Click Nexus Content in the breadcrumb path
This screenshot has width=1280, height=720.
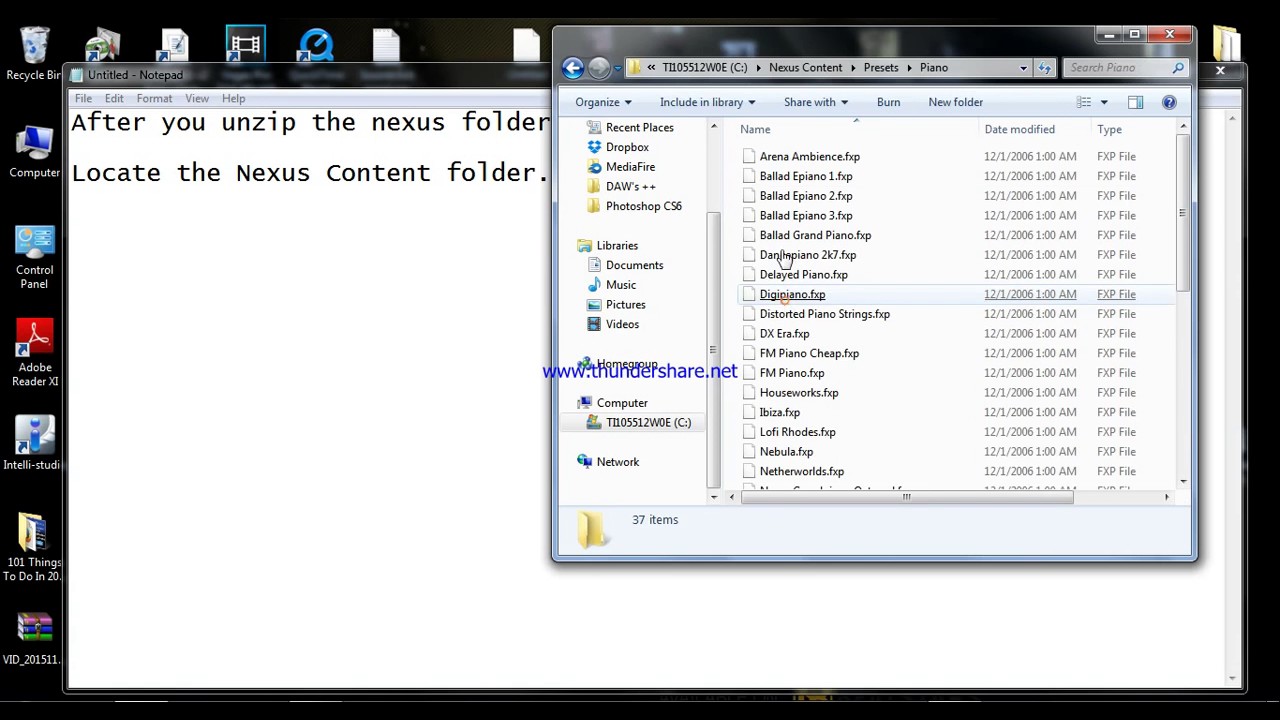[805, 68]
